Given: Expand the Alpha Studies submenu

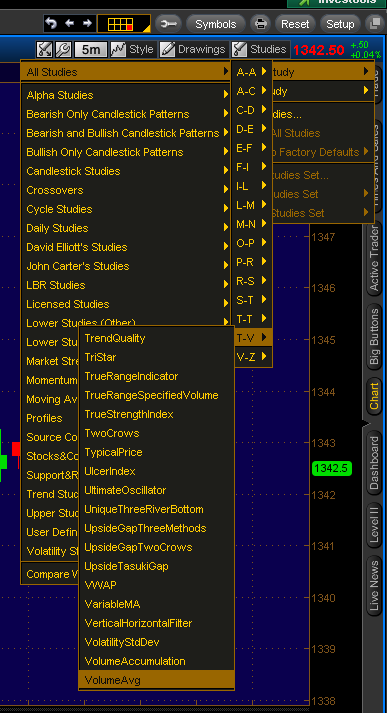Looking at the screenshot, I should (126, 95).
